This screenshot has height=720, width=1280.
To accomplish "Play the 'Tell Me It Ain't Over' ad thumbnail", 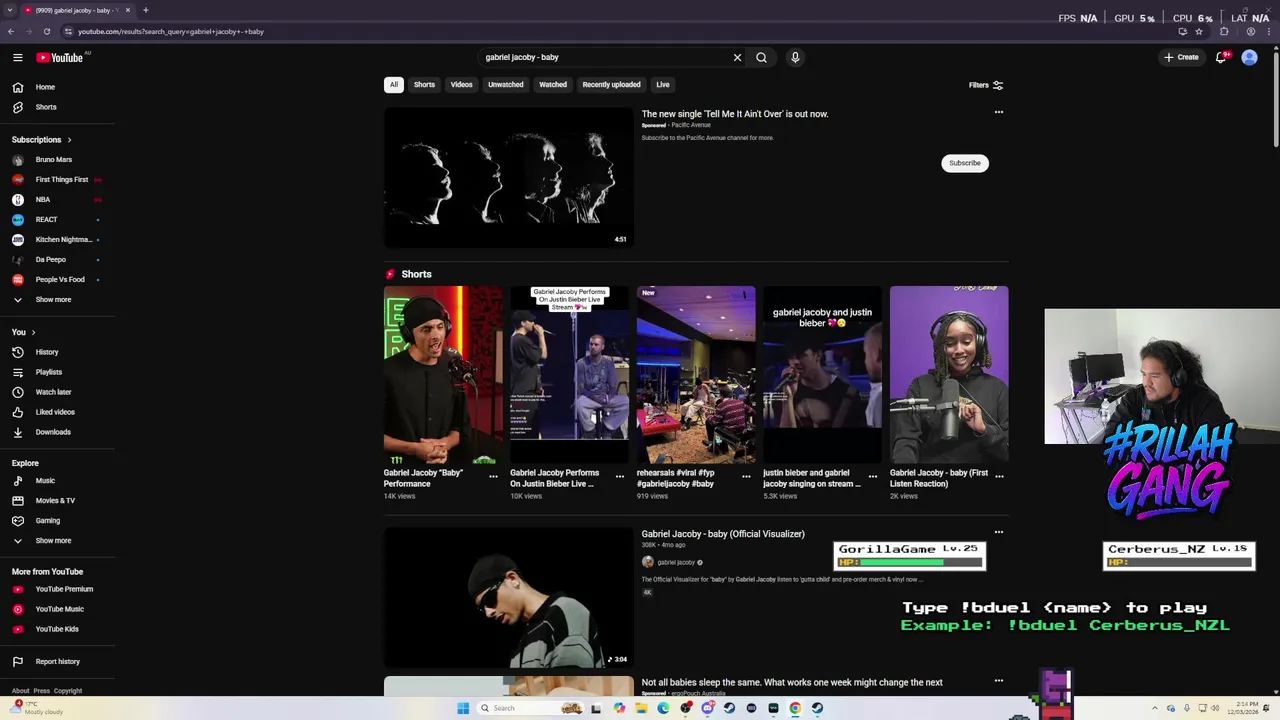I will point(509,177).
